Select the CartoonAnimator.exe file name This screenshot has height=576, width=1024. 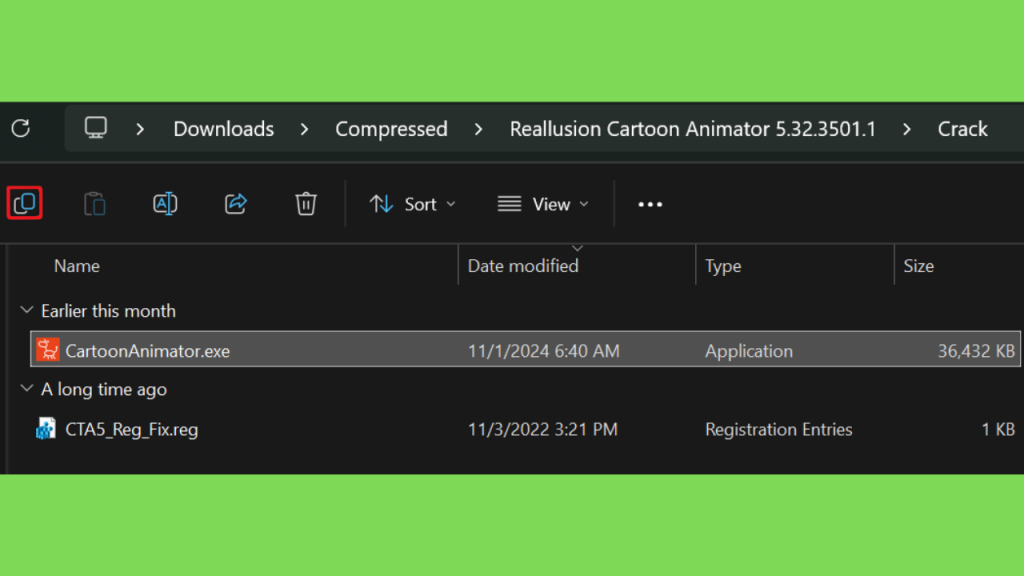coord(148,351)
